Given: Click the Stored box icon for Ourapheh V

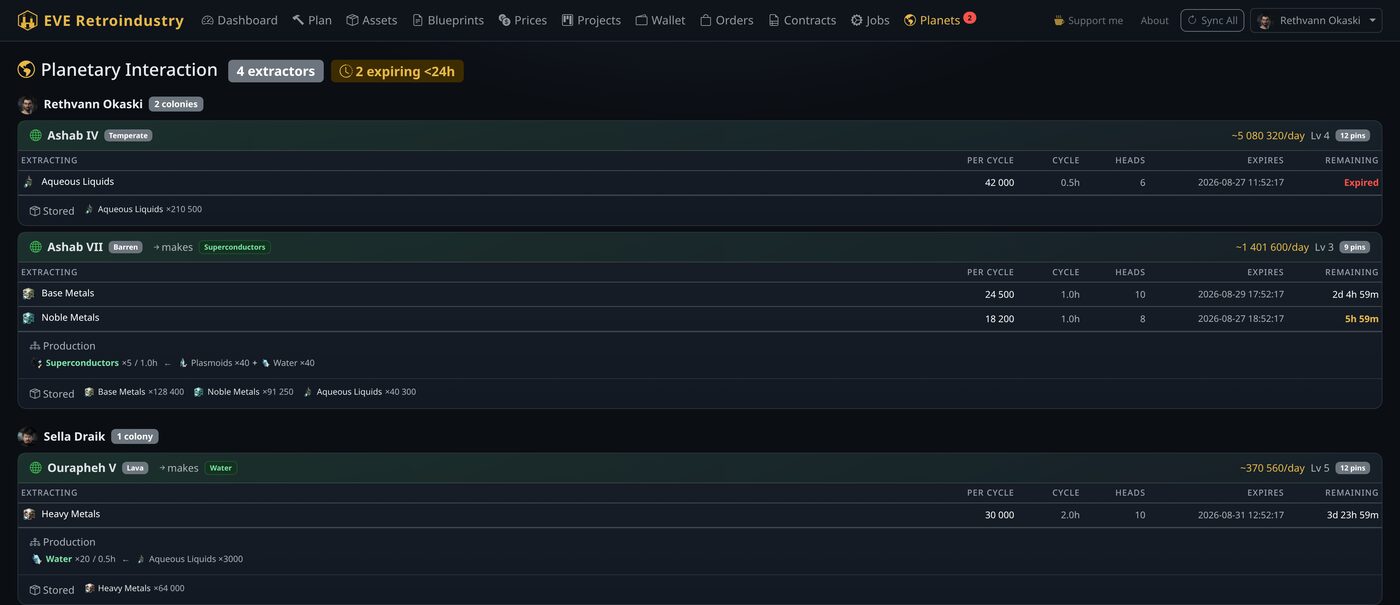Looking at the screenshot, I should (x=35, y=590).
